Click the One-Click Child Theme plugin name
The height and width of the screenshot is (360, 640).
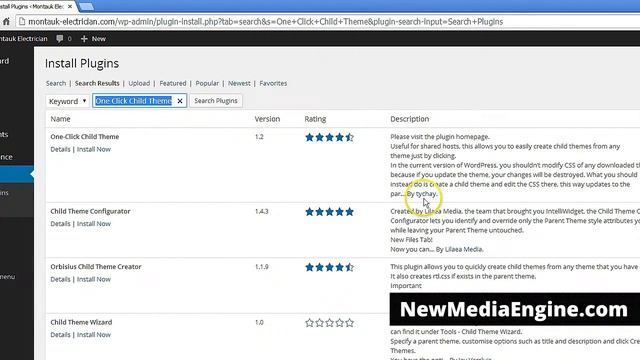[85, 137]
